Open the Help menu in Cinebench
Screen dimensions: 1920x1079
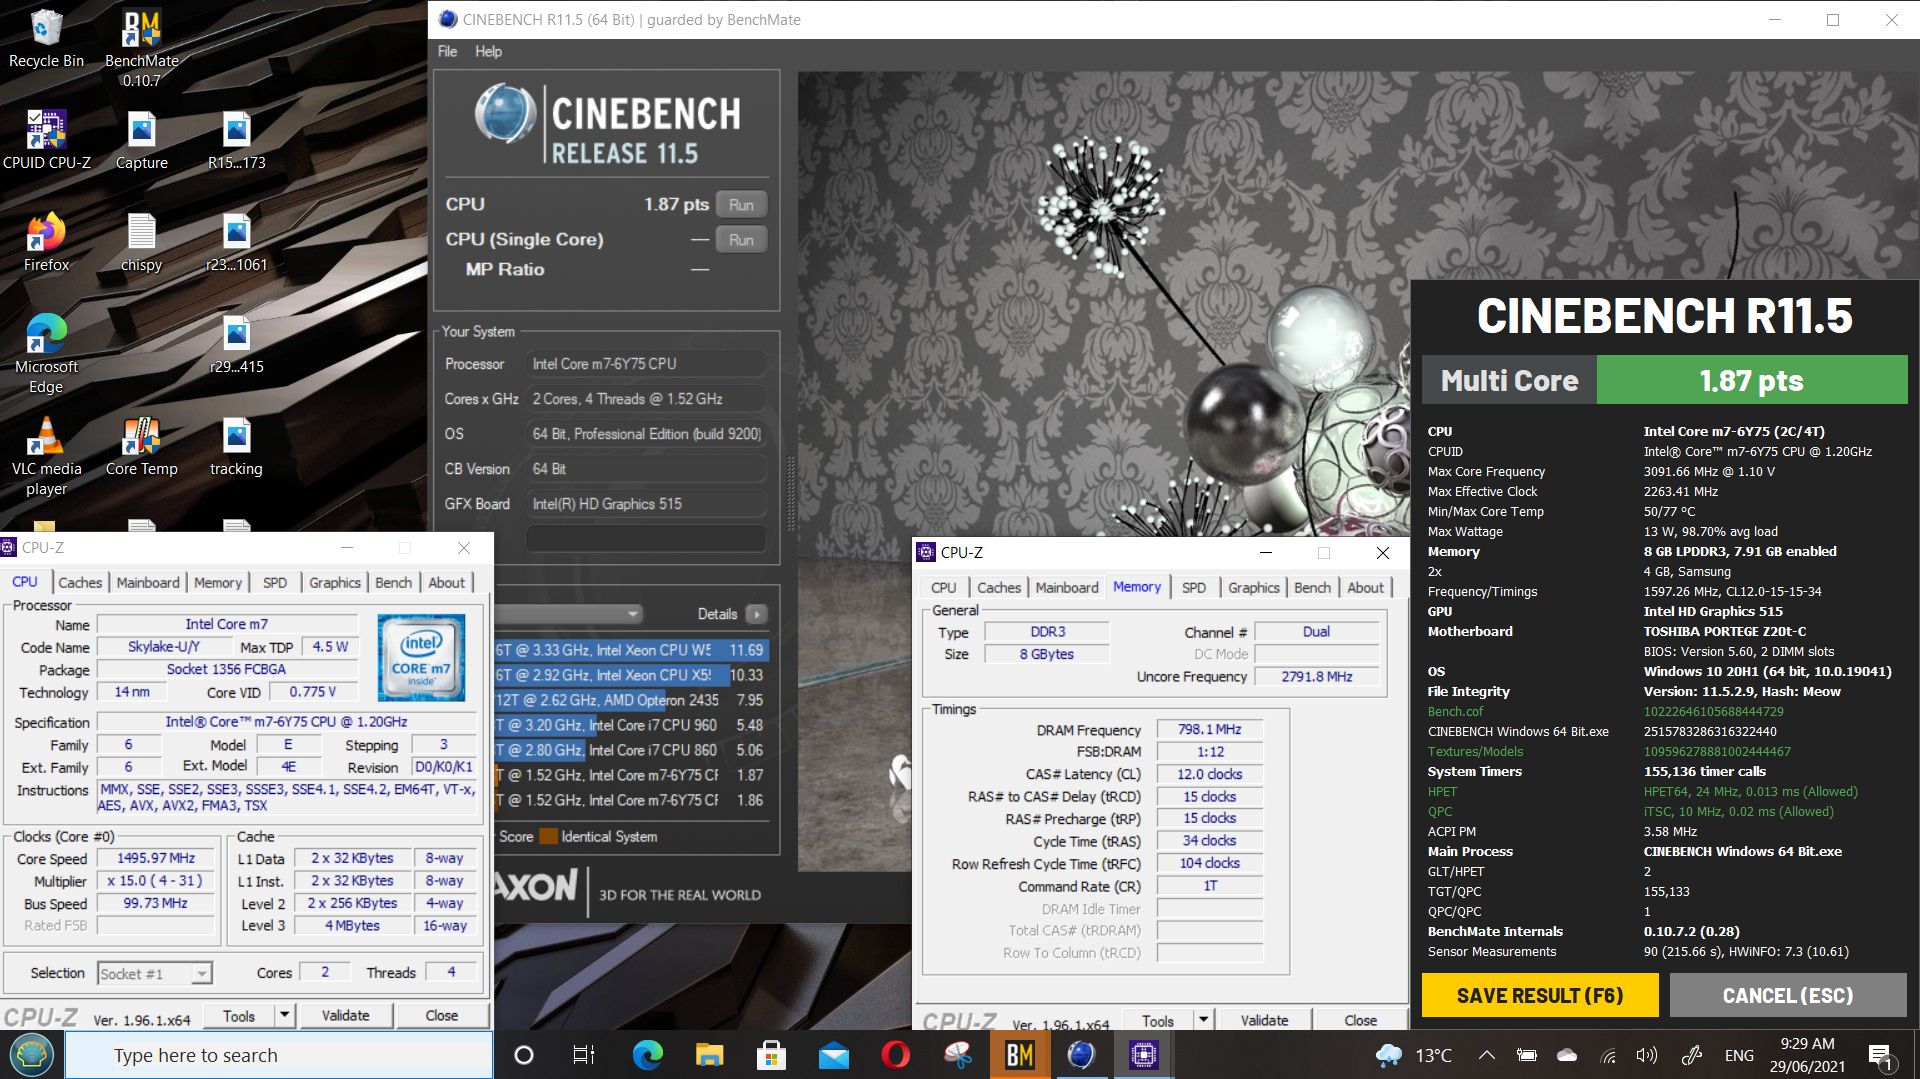[x=488, y=51]
